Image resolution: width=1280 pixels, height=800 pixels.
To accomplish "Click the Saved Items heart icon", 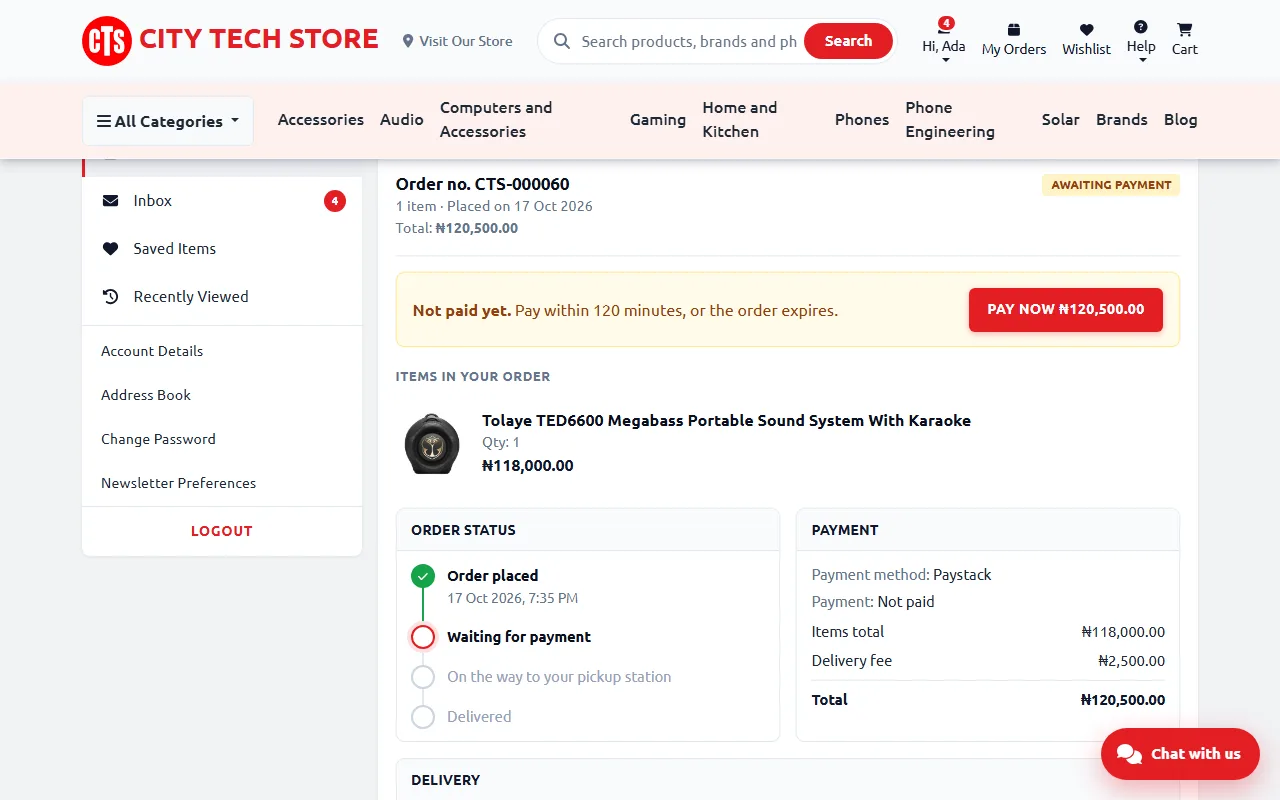I will click(x=110, y=249).
